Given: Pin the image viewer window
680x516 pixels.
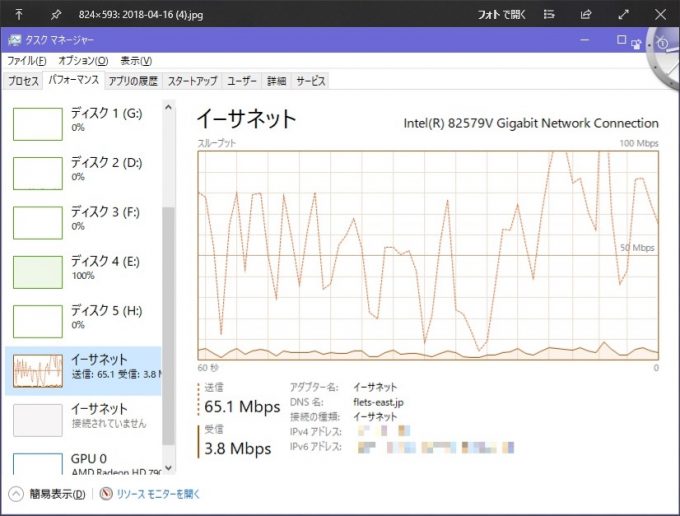Looking at the screenshot, I should [x=56, y=15].
